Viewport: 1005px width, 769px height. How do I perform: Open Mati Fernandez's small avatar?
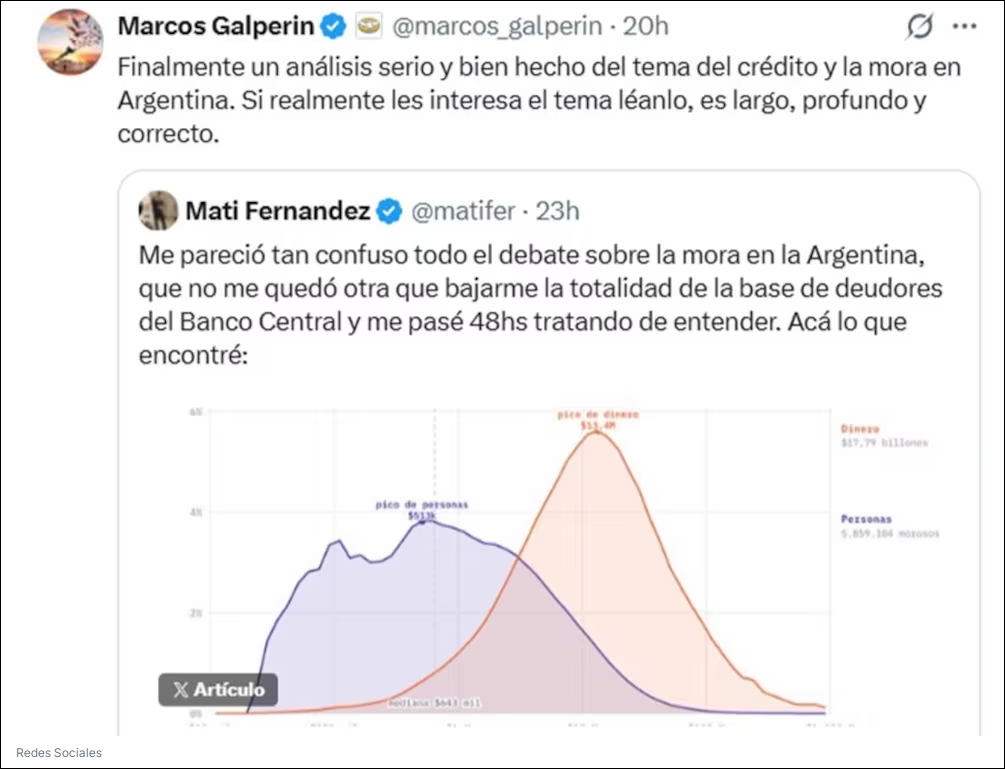point(158,210)
